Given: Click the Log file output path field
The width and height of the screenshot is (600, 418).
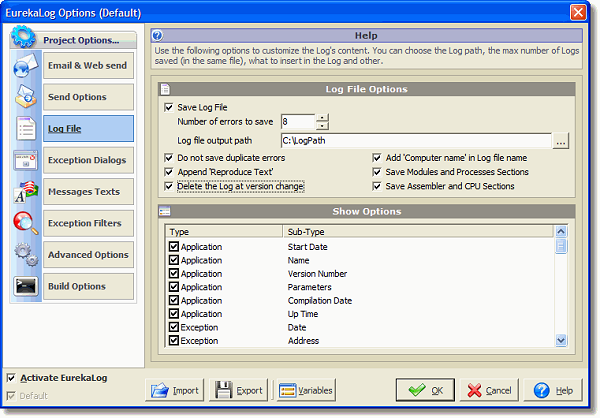Looking at the screenshot, I should coord(416,140).
